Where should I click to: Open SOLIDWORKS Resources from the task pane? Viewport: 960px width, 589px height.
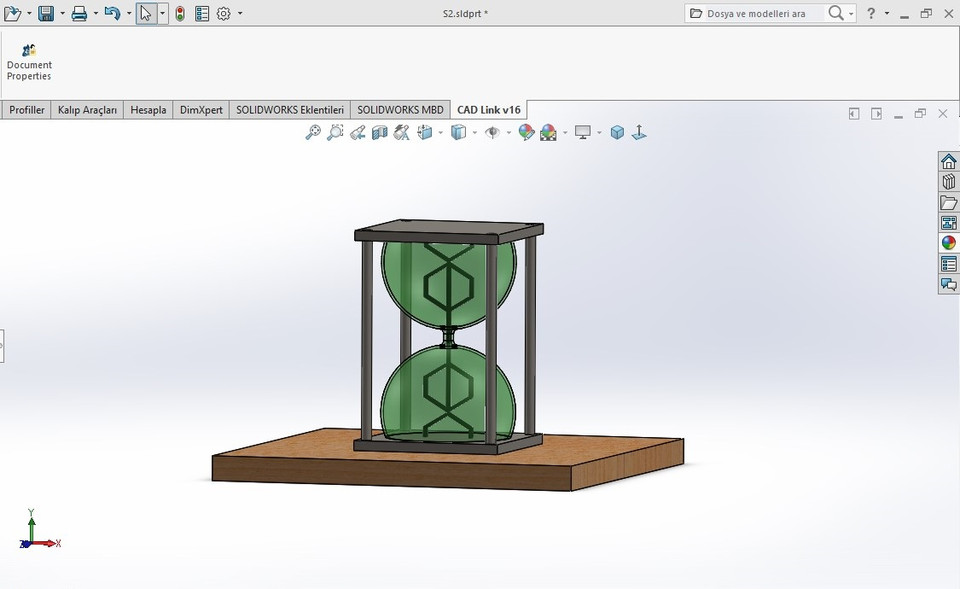click(x=948, y=161)
